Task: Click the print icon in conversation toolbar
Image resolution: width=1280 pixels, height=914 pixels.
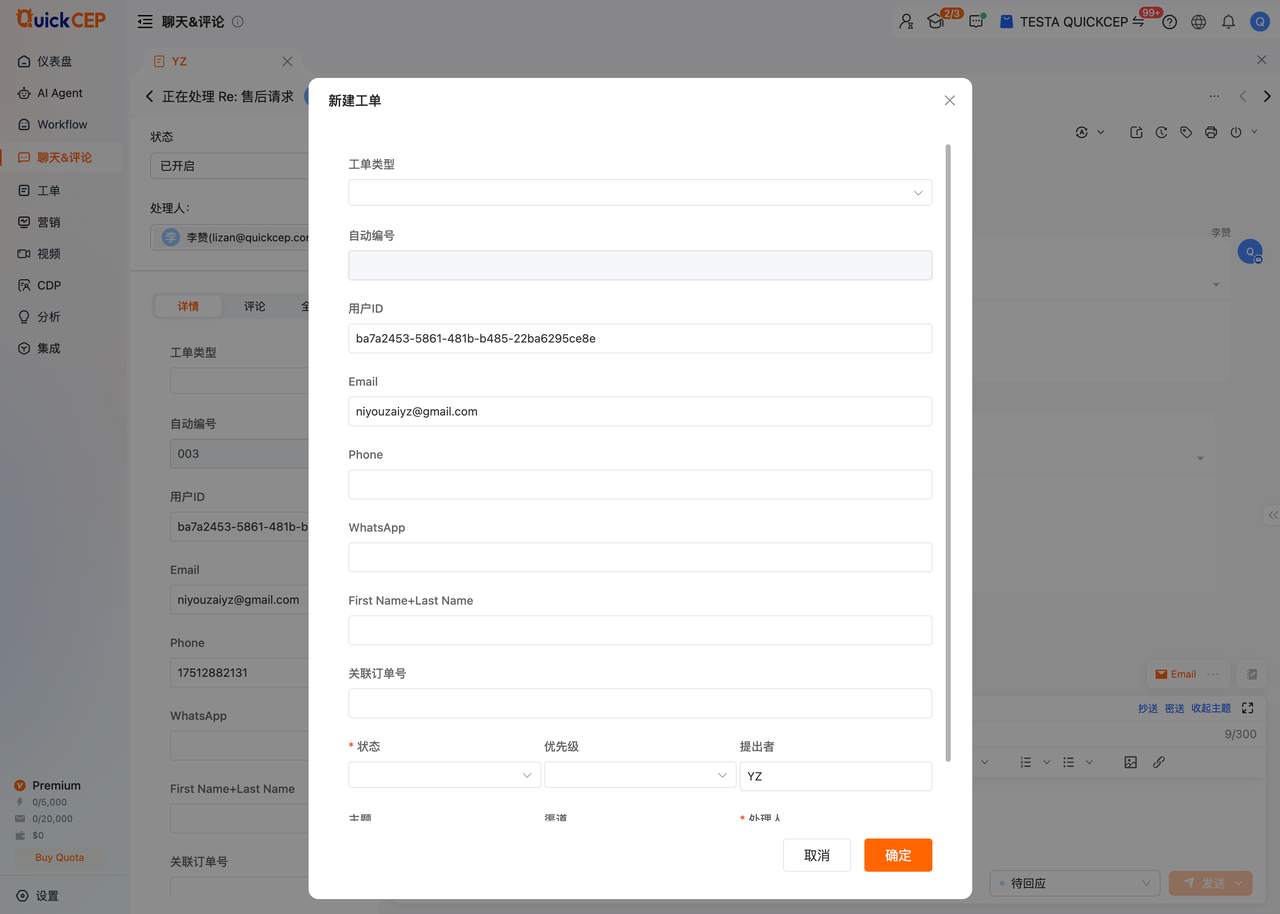Action: 1211,132
